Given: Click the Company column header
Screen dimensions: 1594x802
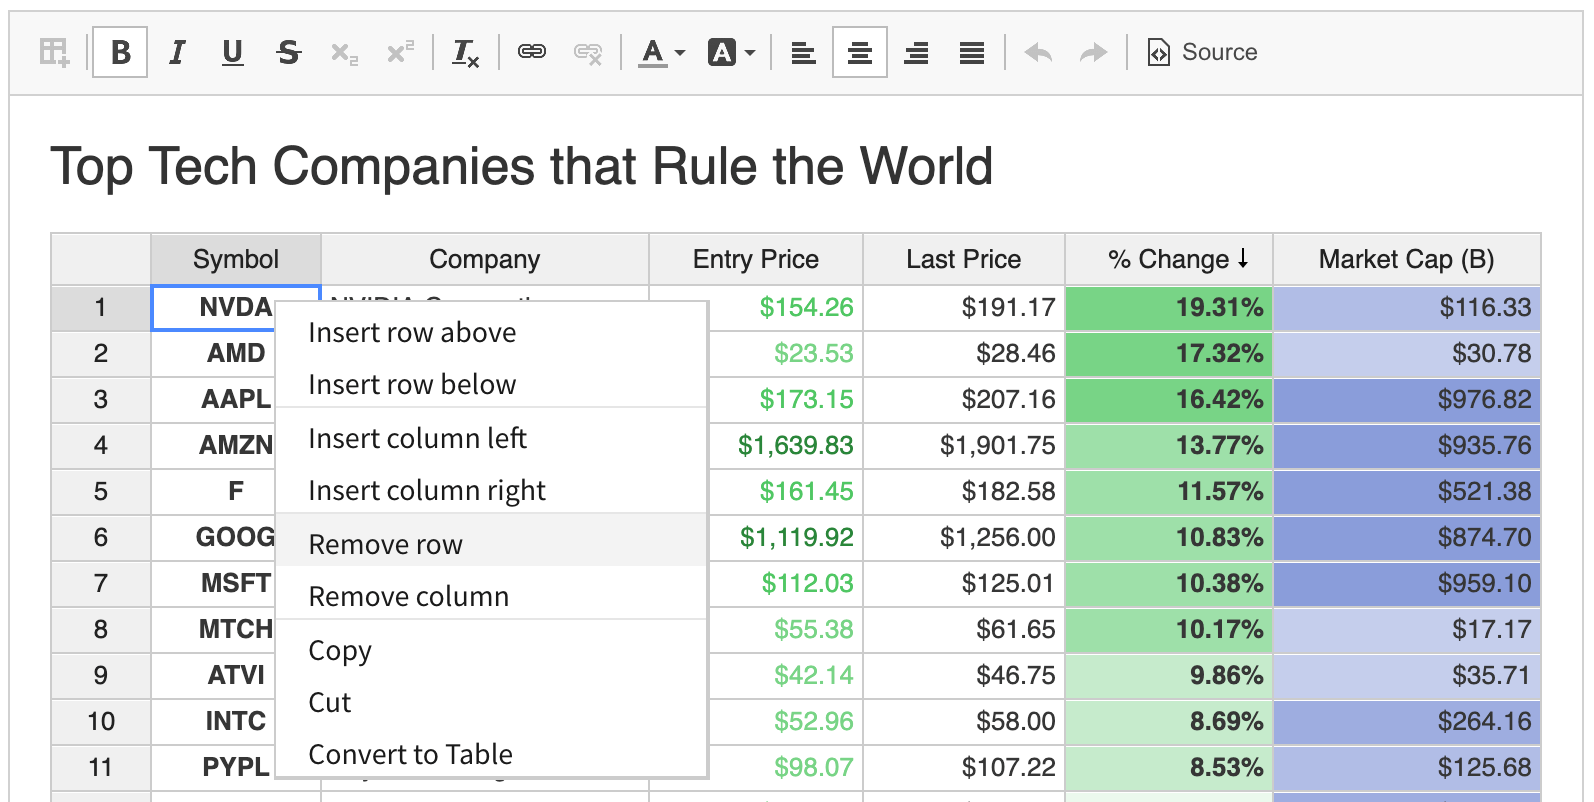Looking at the screenshot, I should (x=485, y=259).
